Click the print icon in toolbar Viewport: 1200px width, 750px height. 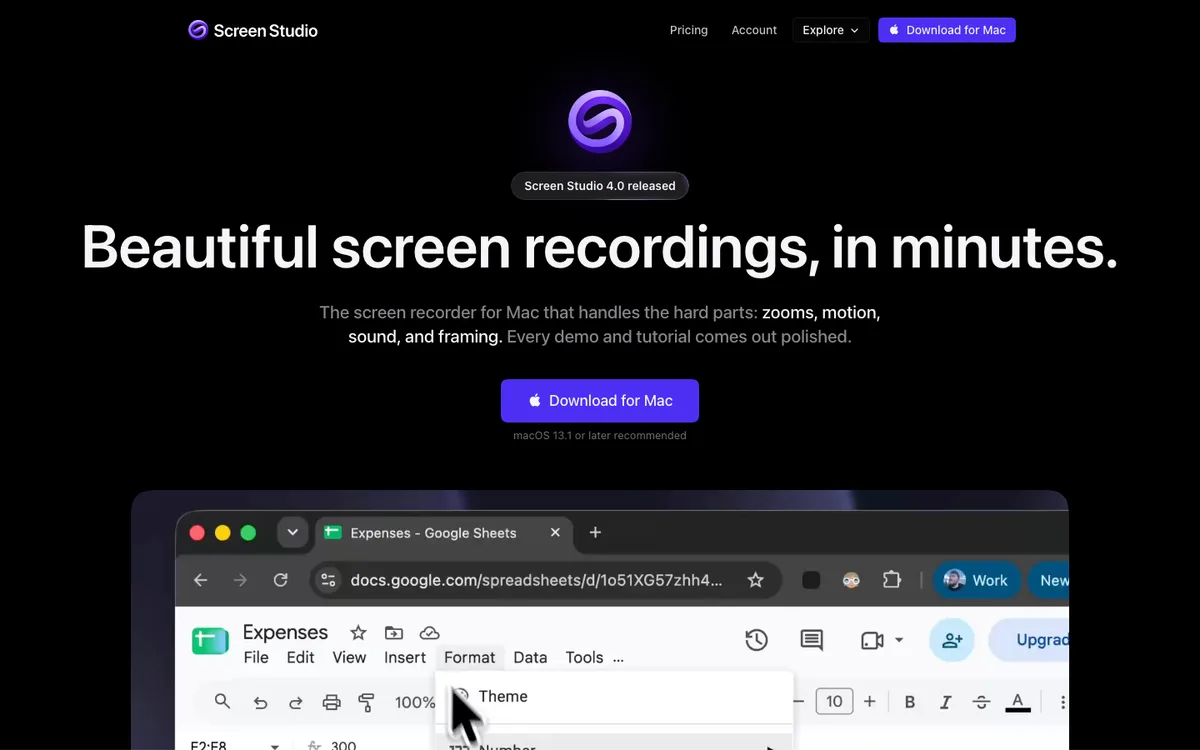click(332, 702)
